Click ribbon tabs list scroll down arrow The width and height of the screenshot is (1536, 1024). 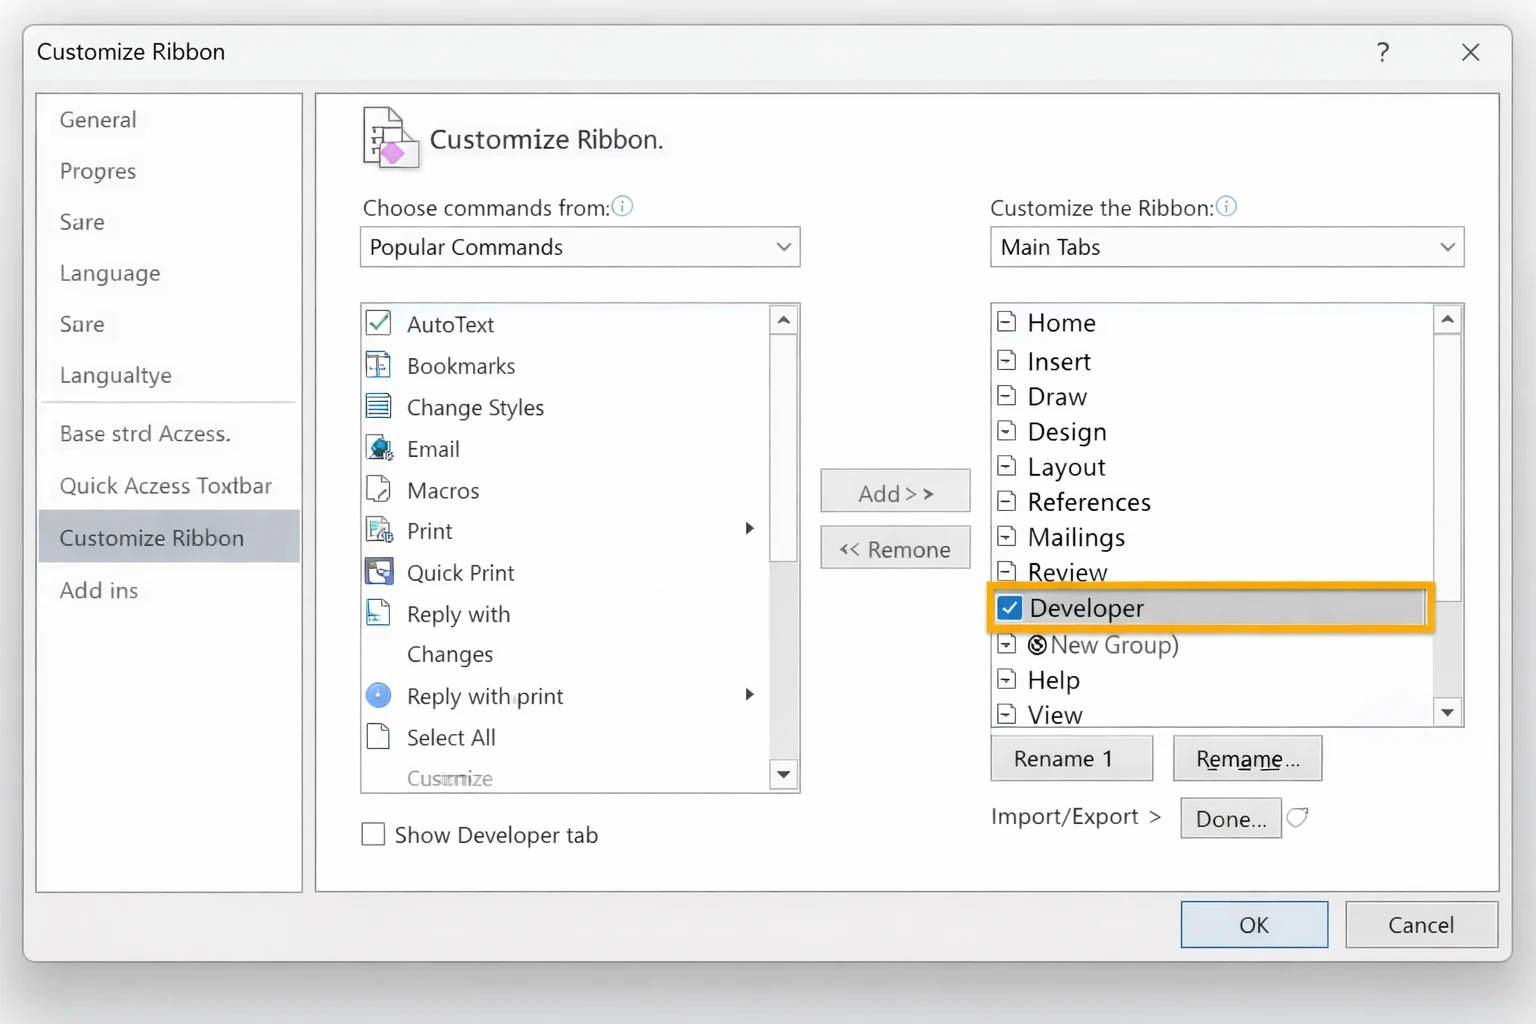[1447, 712]
